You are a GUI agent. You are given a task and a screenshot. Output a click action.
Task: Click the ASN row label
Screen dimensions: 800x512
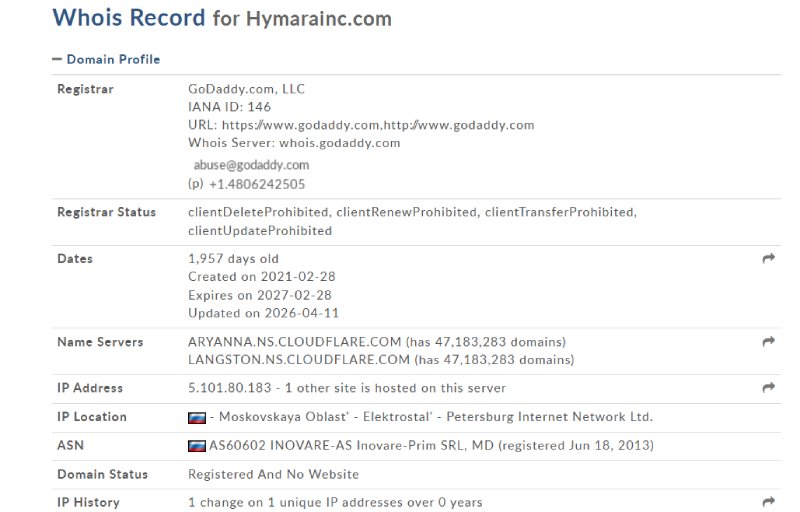click(x=70, y=445)
